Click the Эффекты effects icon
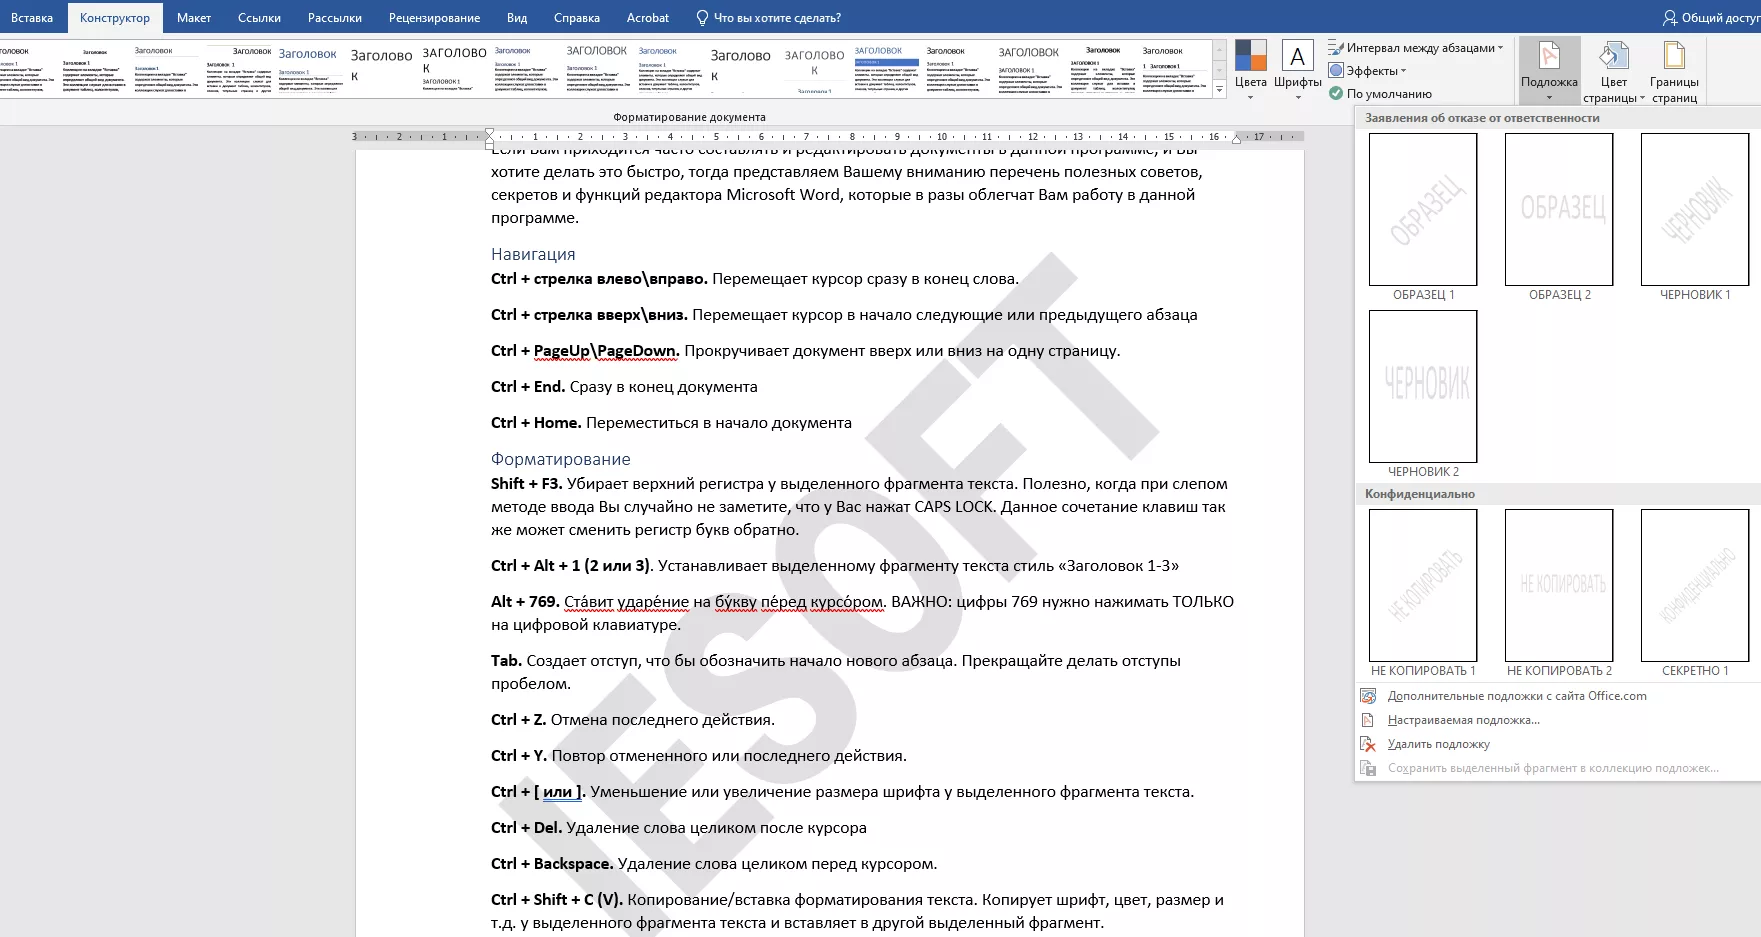 [1336, 70]
